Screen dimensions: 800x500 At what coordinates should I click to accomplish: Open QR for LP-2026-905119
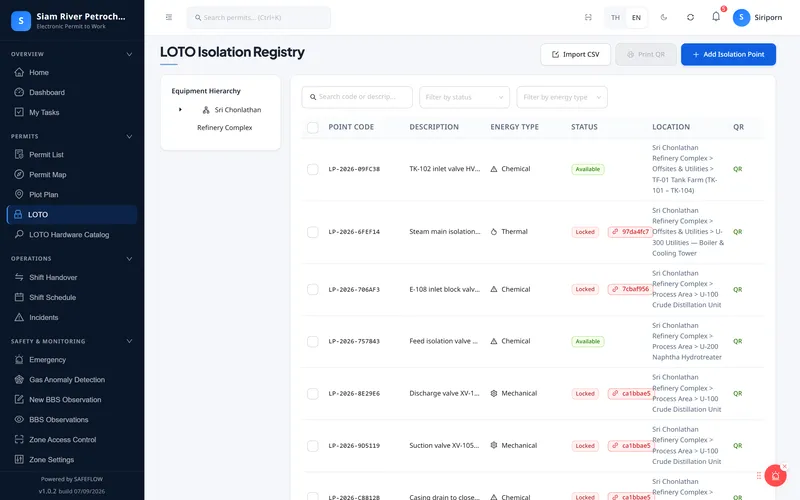(x=738, y=445)
